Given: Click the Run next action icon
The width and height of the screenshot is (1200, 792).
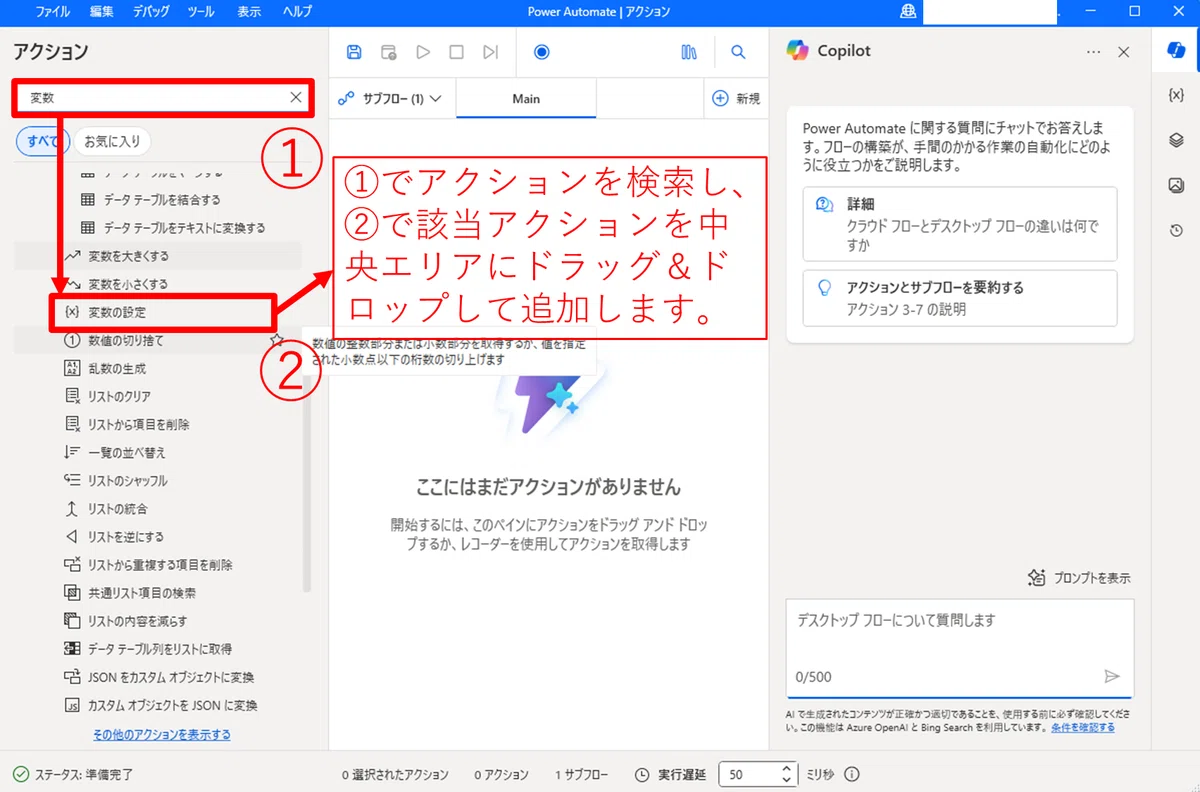Looking at the screenshot, I should point(490,52).
